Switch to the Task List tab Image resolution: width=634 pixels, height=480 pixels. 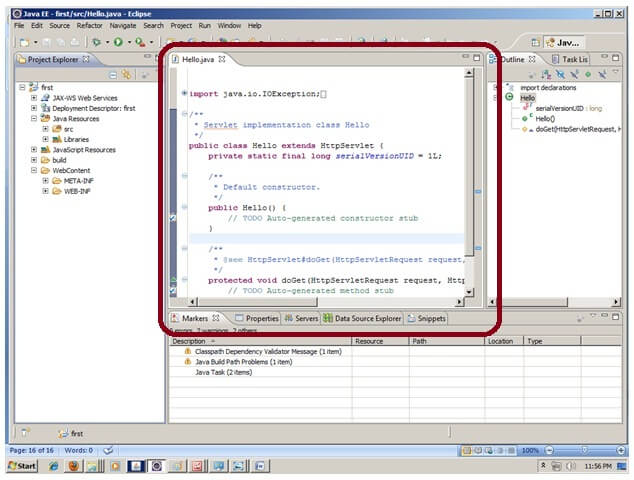[x=570, y=59]
